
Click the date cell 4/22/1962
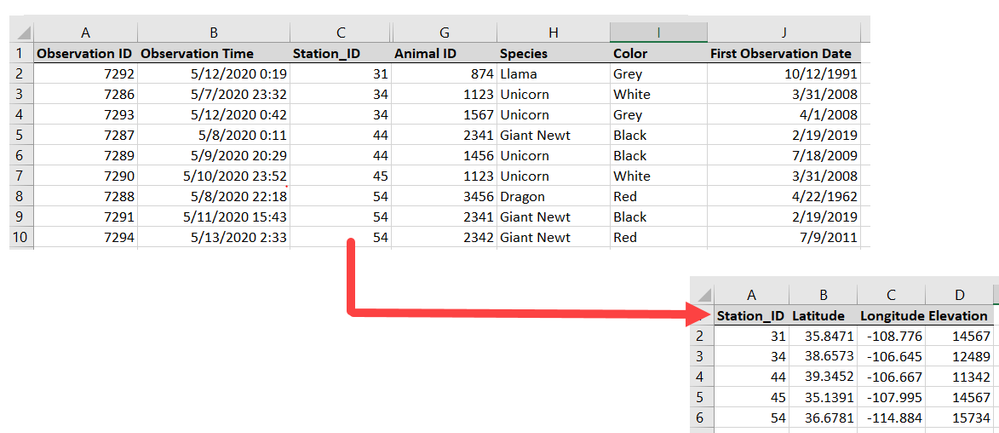[784, 196]
